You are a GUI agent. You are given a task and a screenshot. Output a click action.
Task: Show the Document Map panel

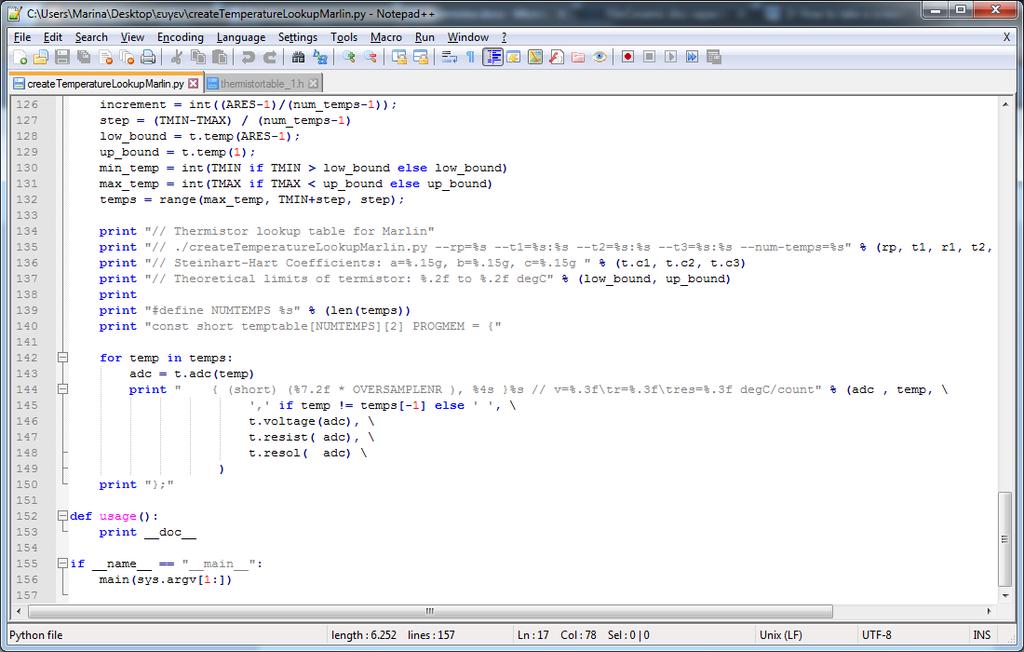pyautogui.click(x=536, y=57)
